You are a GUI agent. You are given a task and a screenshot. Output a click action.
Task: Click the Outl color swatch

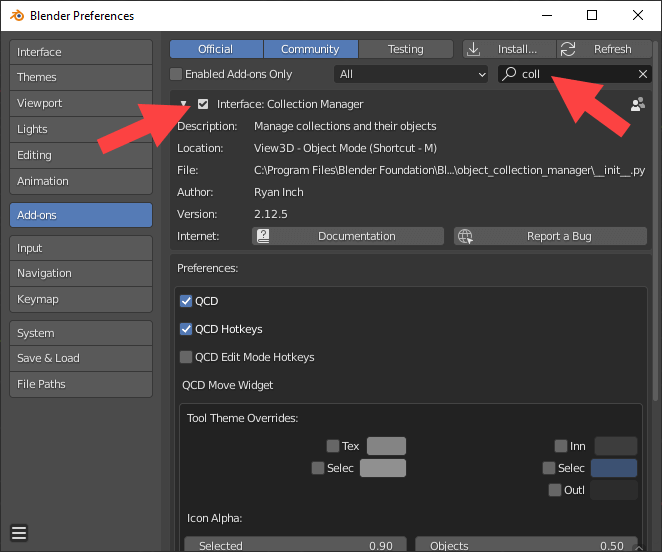click(613, 490)
